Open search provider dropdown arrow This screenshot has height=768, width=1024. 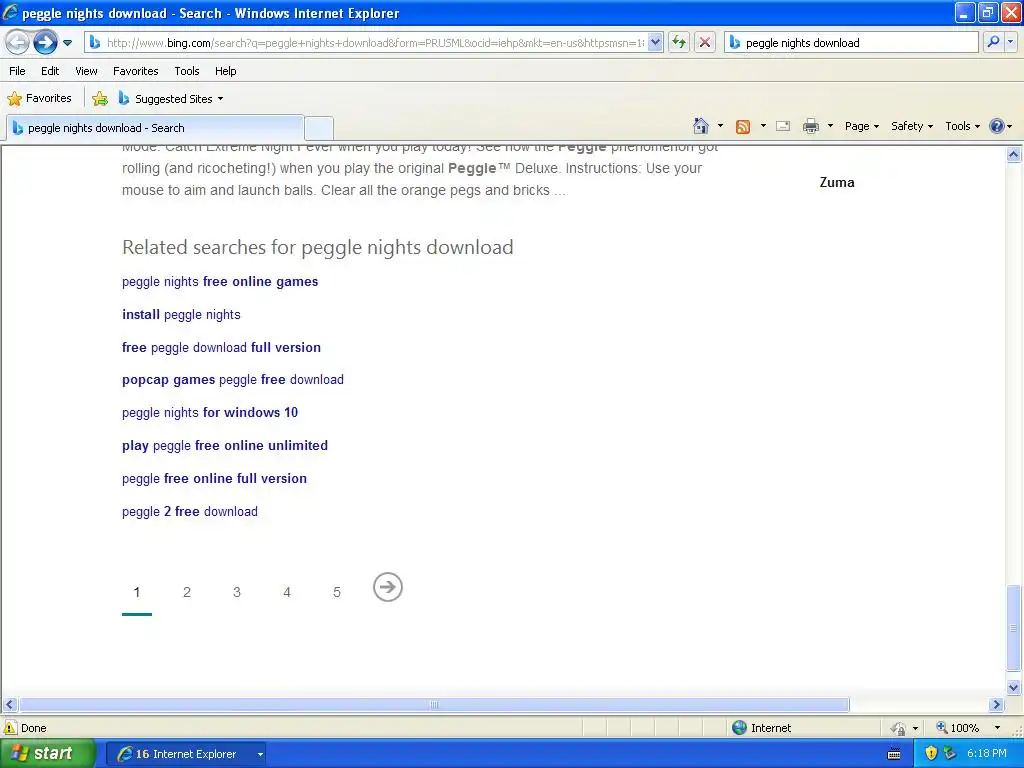click(x=1010, y=43)
